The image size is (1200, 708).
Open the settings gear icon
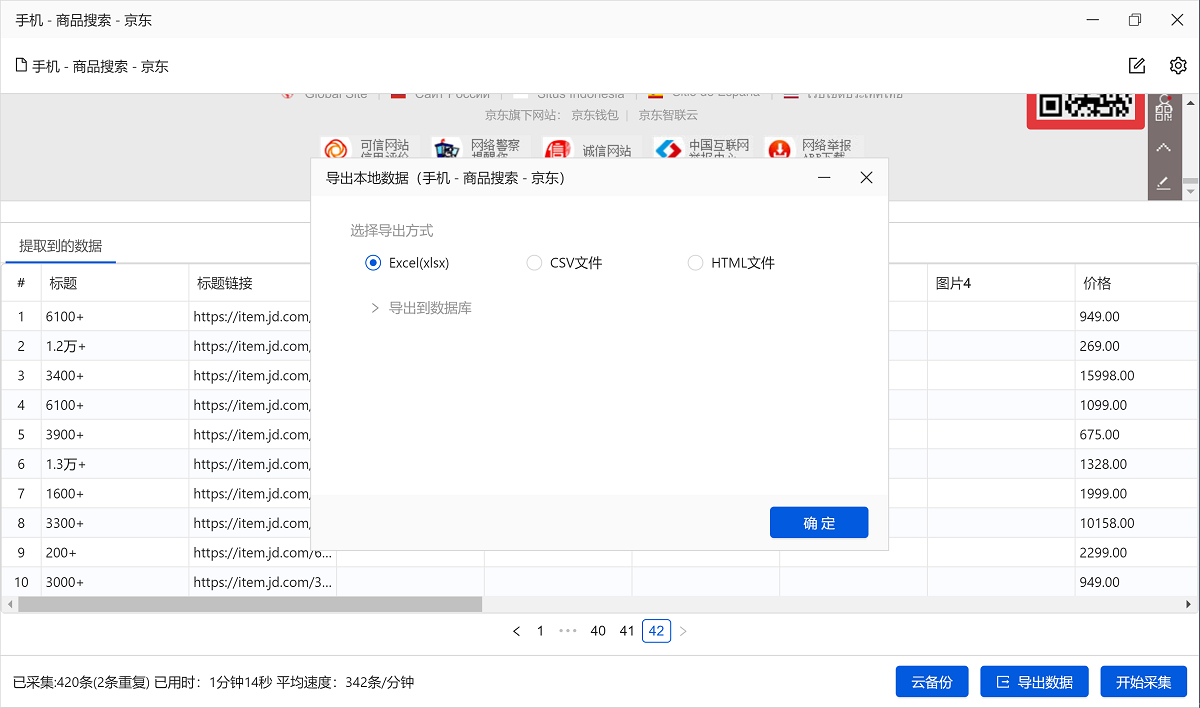[x=1178, y=66]
